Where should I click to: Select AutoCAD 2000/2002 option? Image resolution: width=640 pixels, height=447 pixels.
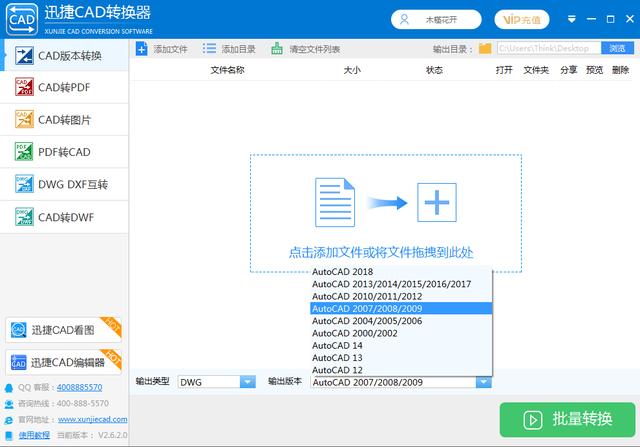[401, 333]
